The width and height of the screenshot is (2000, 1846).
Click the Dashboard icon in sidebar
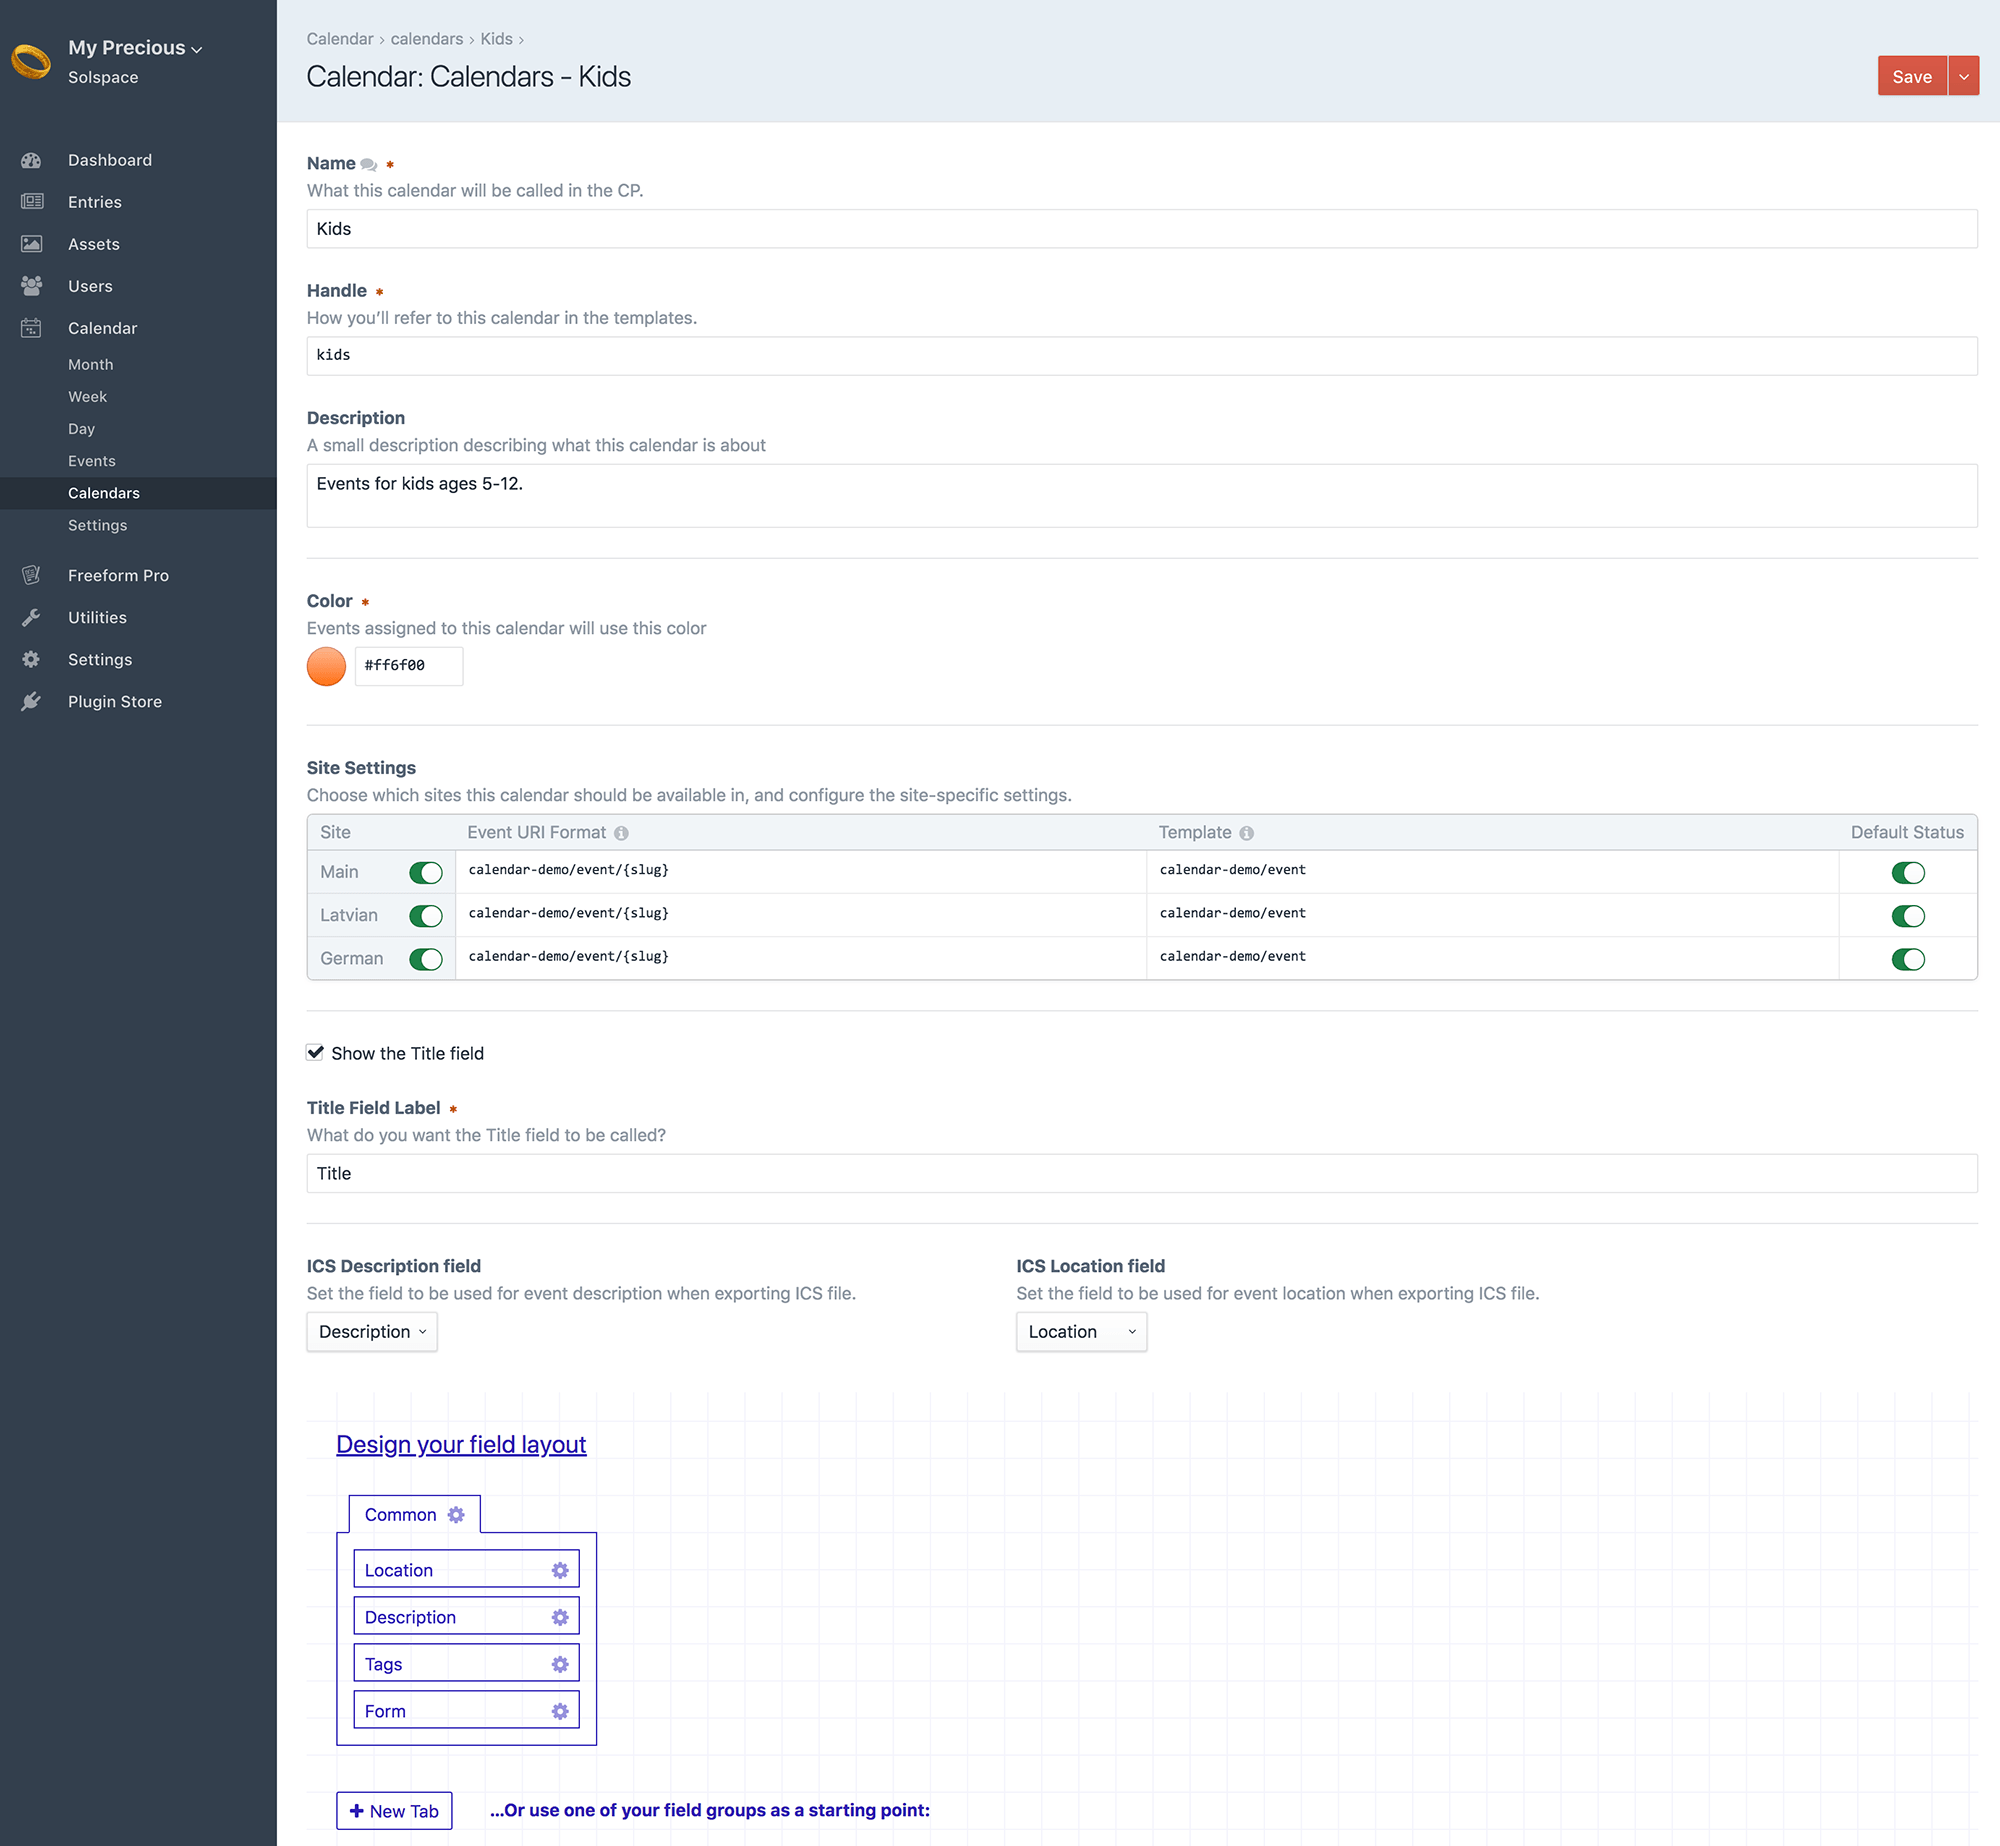click(31, 158)
